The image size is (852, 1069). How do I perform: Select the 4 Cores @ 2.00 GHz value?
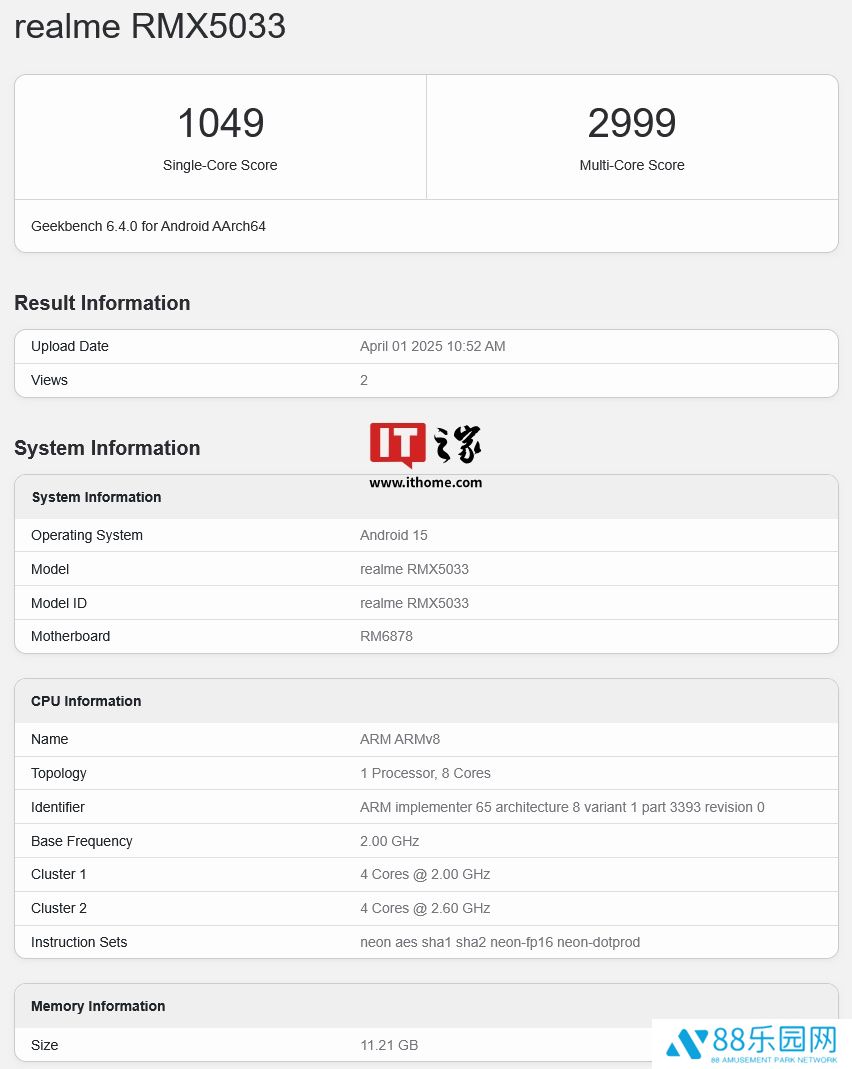[x=425, y=874]
